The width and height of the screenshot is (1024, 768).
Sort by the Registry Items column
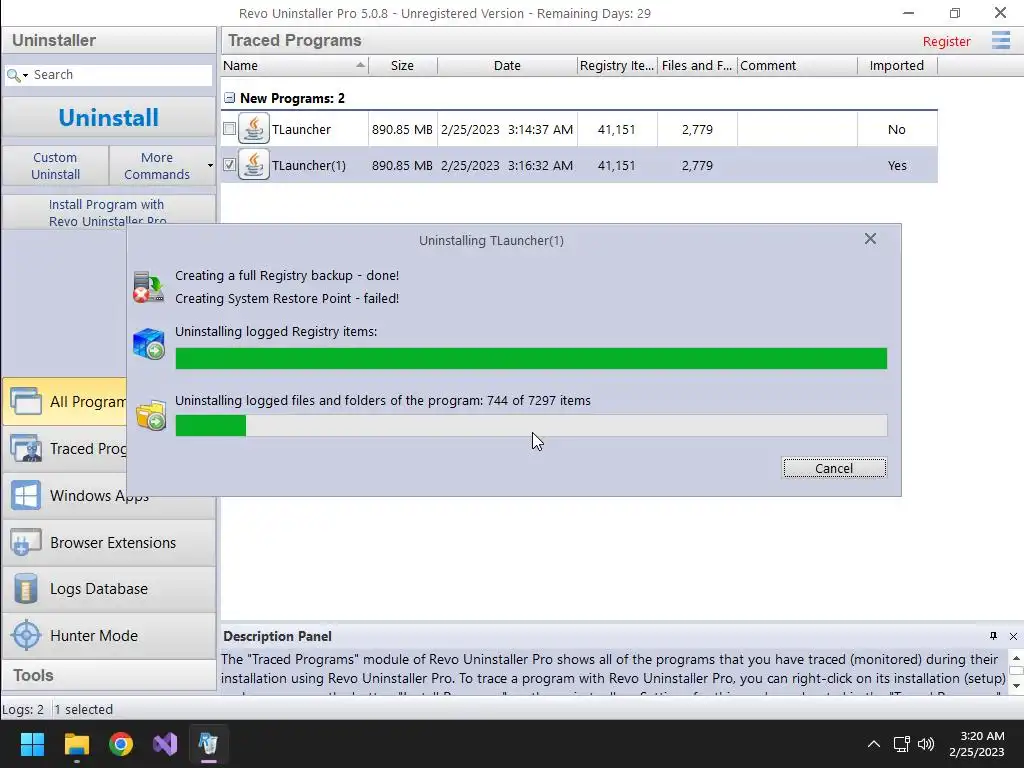pyautogui.click(x=617, y=65)
